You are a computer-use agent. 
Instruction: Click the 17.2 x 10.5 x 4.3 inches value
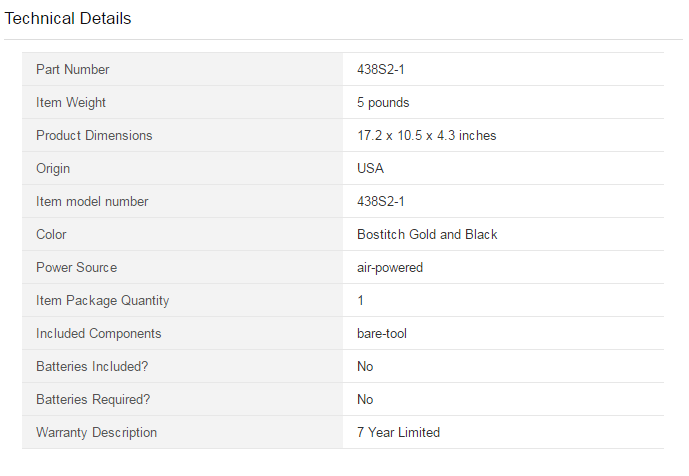pyautogui.click(x=427, y=135)
